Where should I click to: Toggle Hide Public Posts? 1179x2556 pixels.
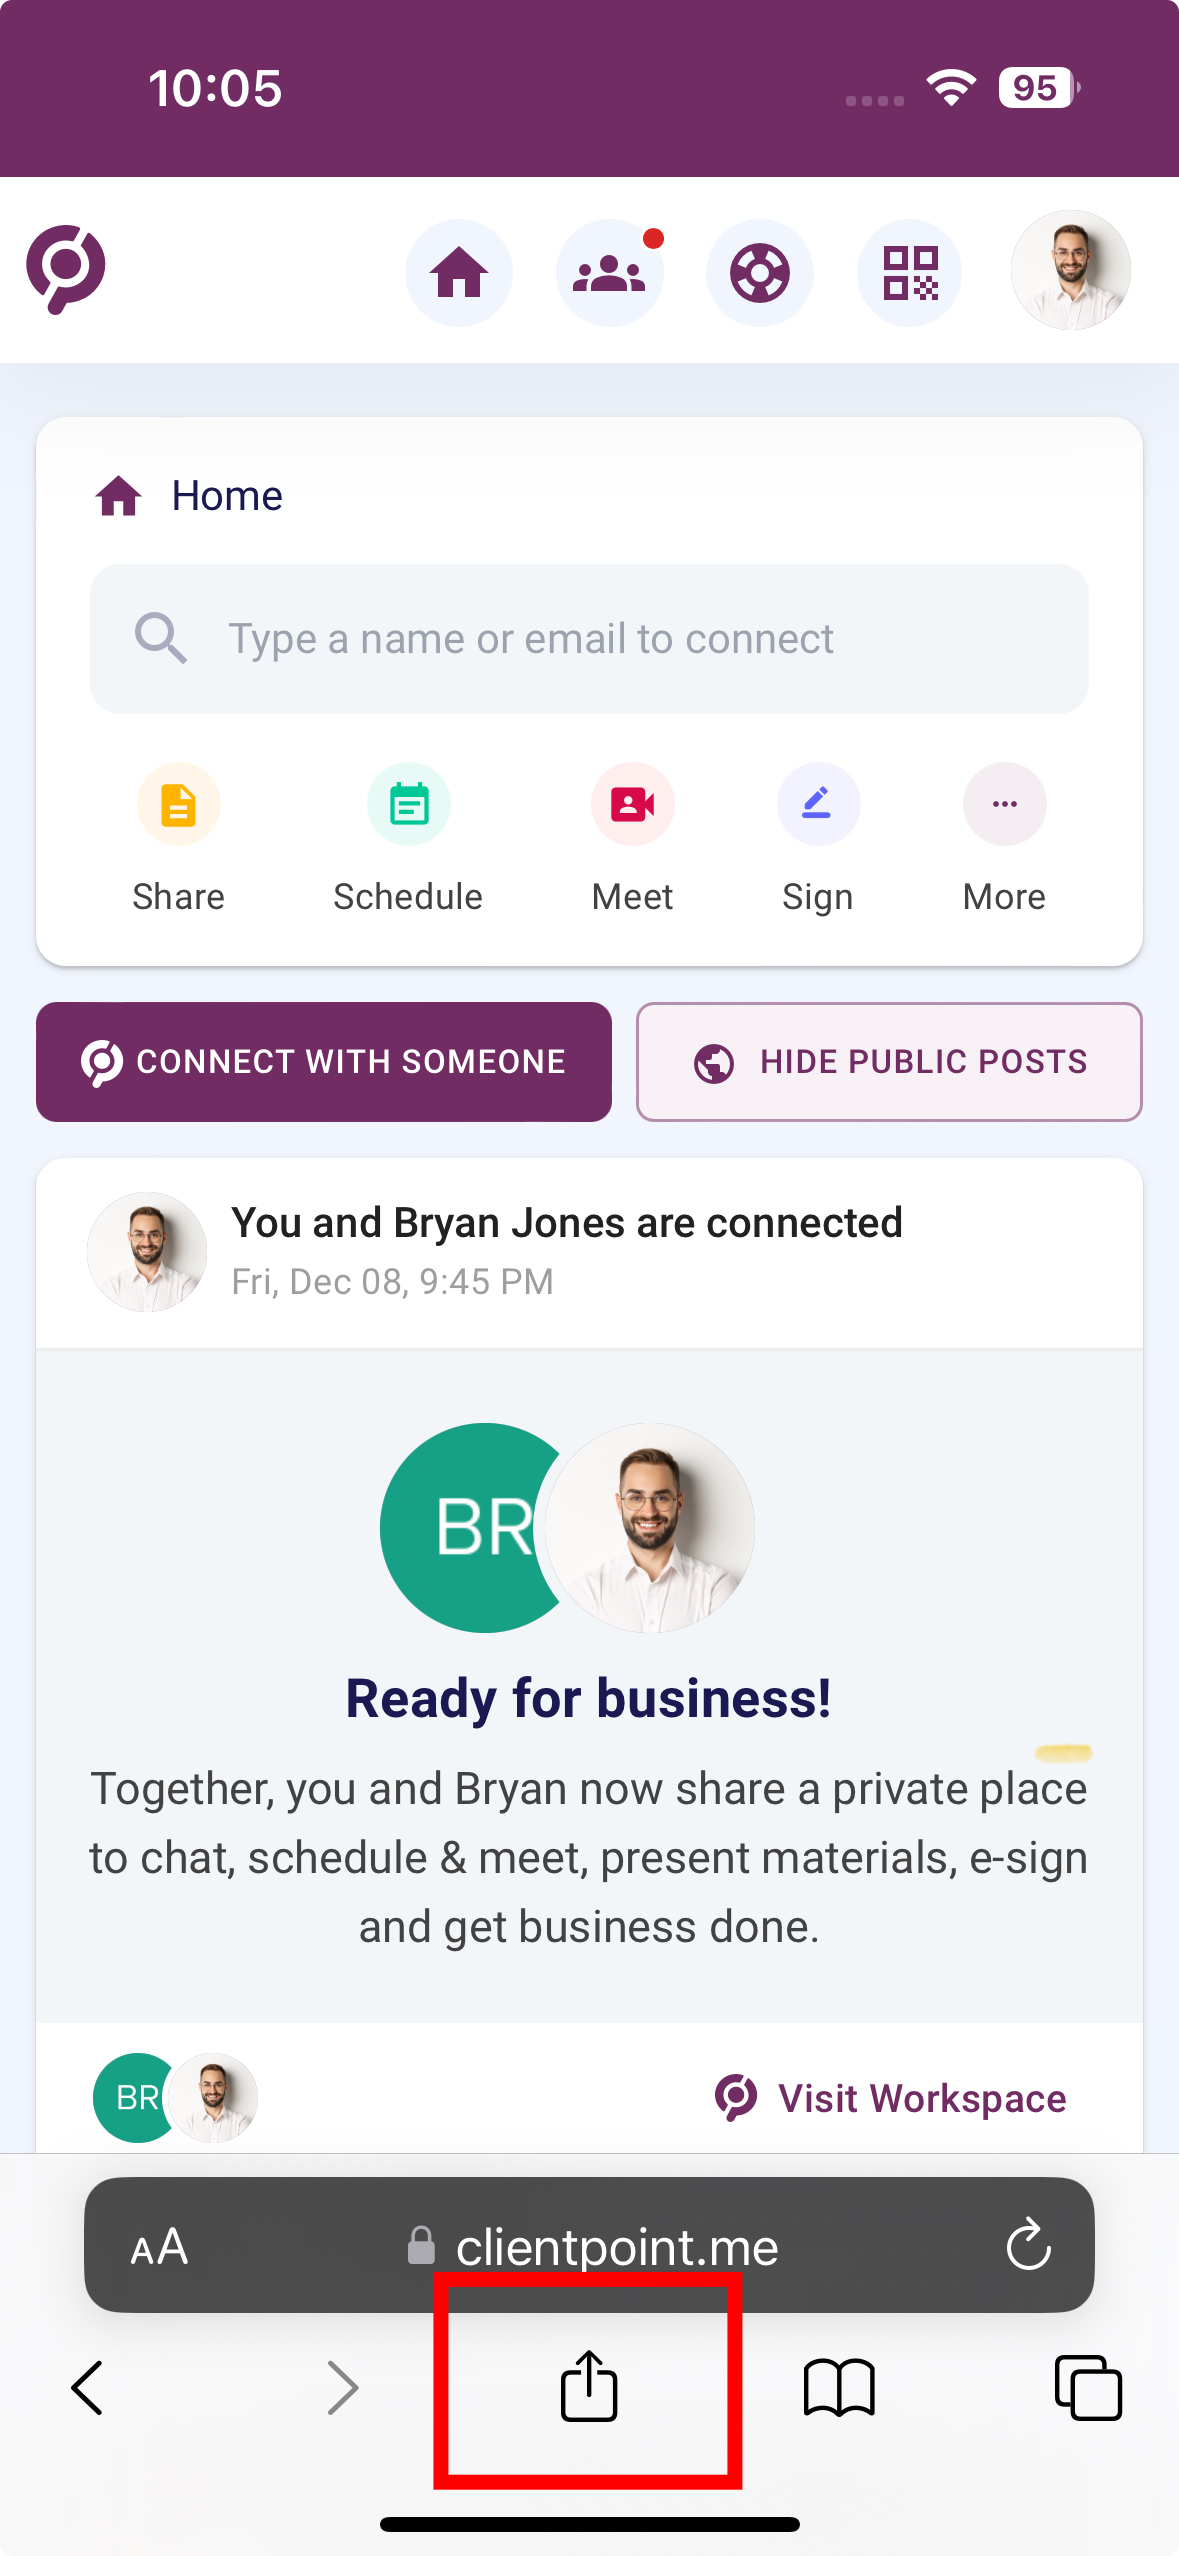pyautogui.click(x=889, y=1062)
